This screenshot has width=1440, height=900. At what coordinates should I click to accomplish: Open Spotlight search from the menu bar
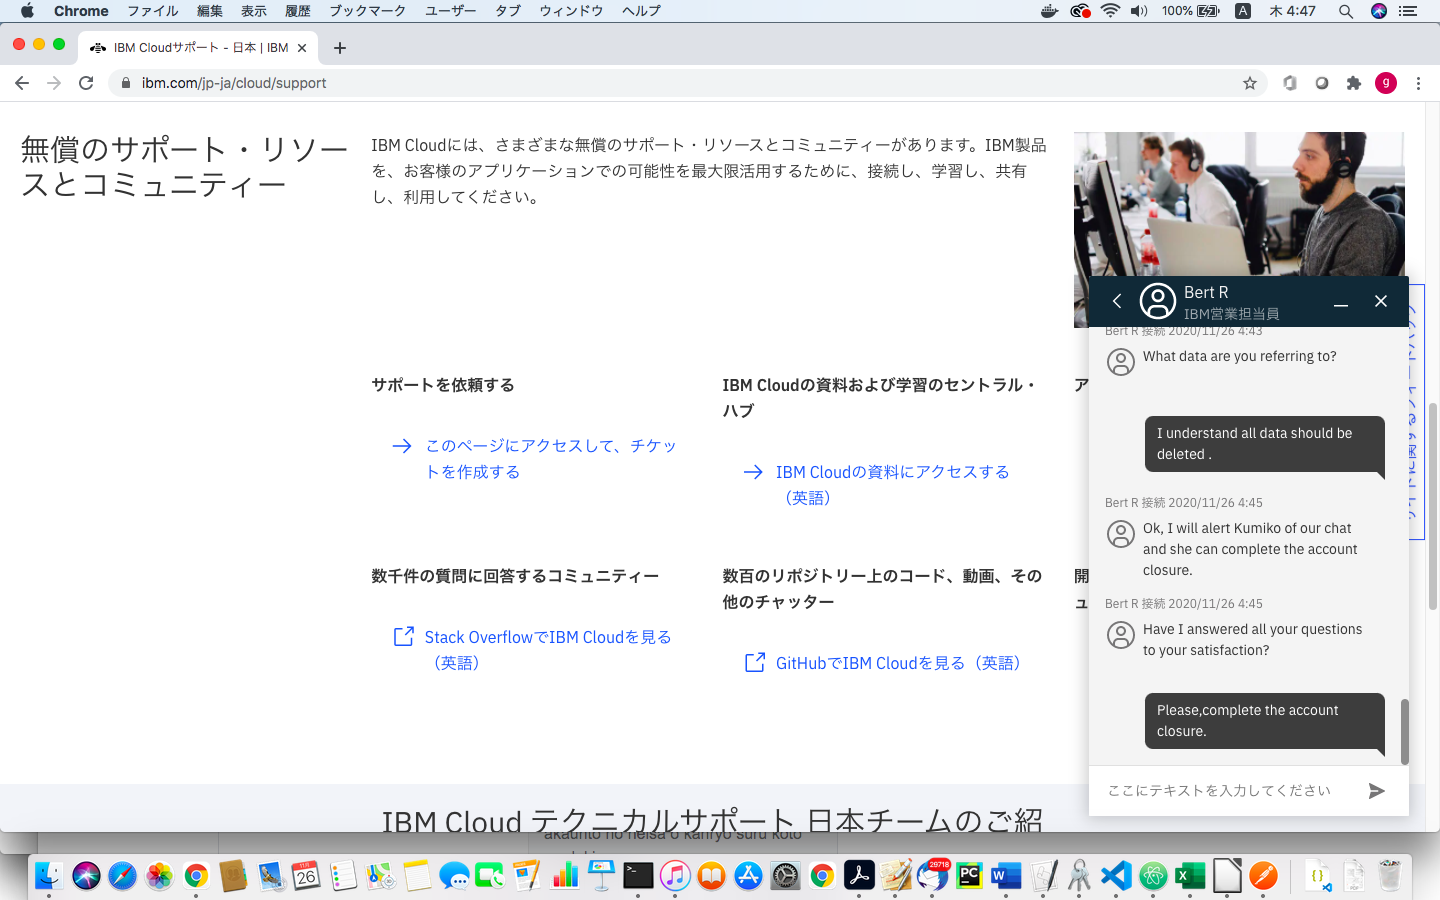coord(1345,11)
